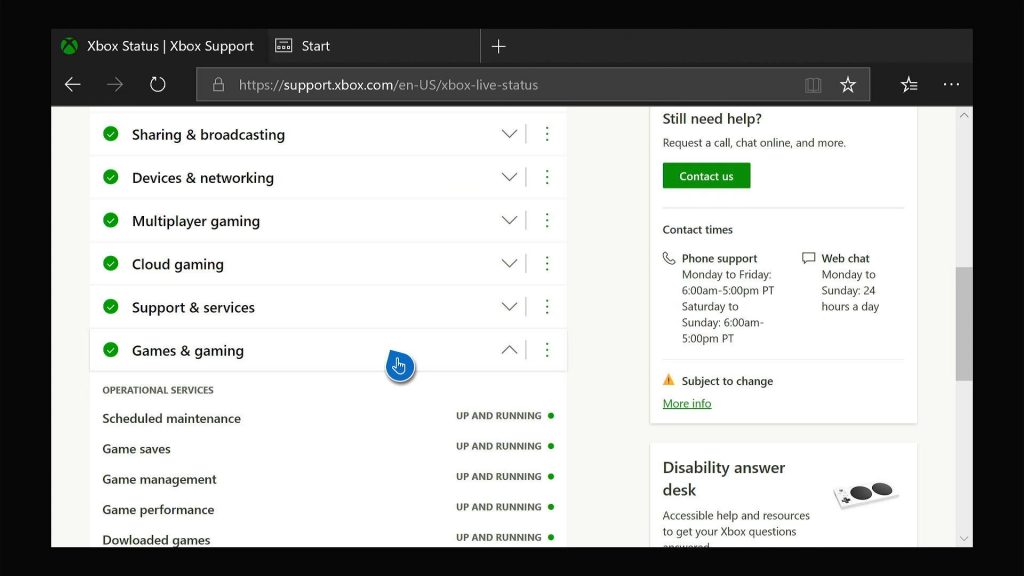The width and height of the screenshot is (1024, 576).
Task: Click the support.xbox.com address bar
Action: (x=533, y=85)
